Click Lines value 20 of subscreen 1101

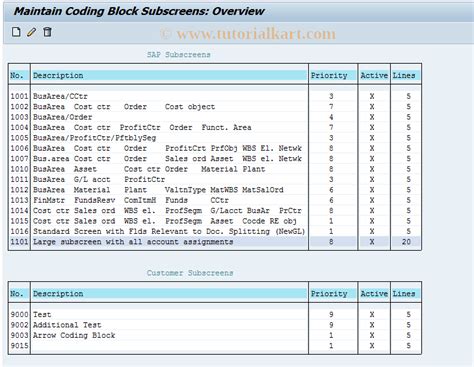tap(406, 242)
